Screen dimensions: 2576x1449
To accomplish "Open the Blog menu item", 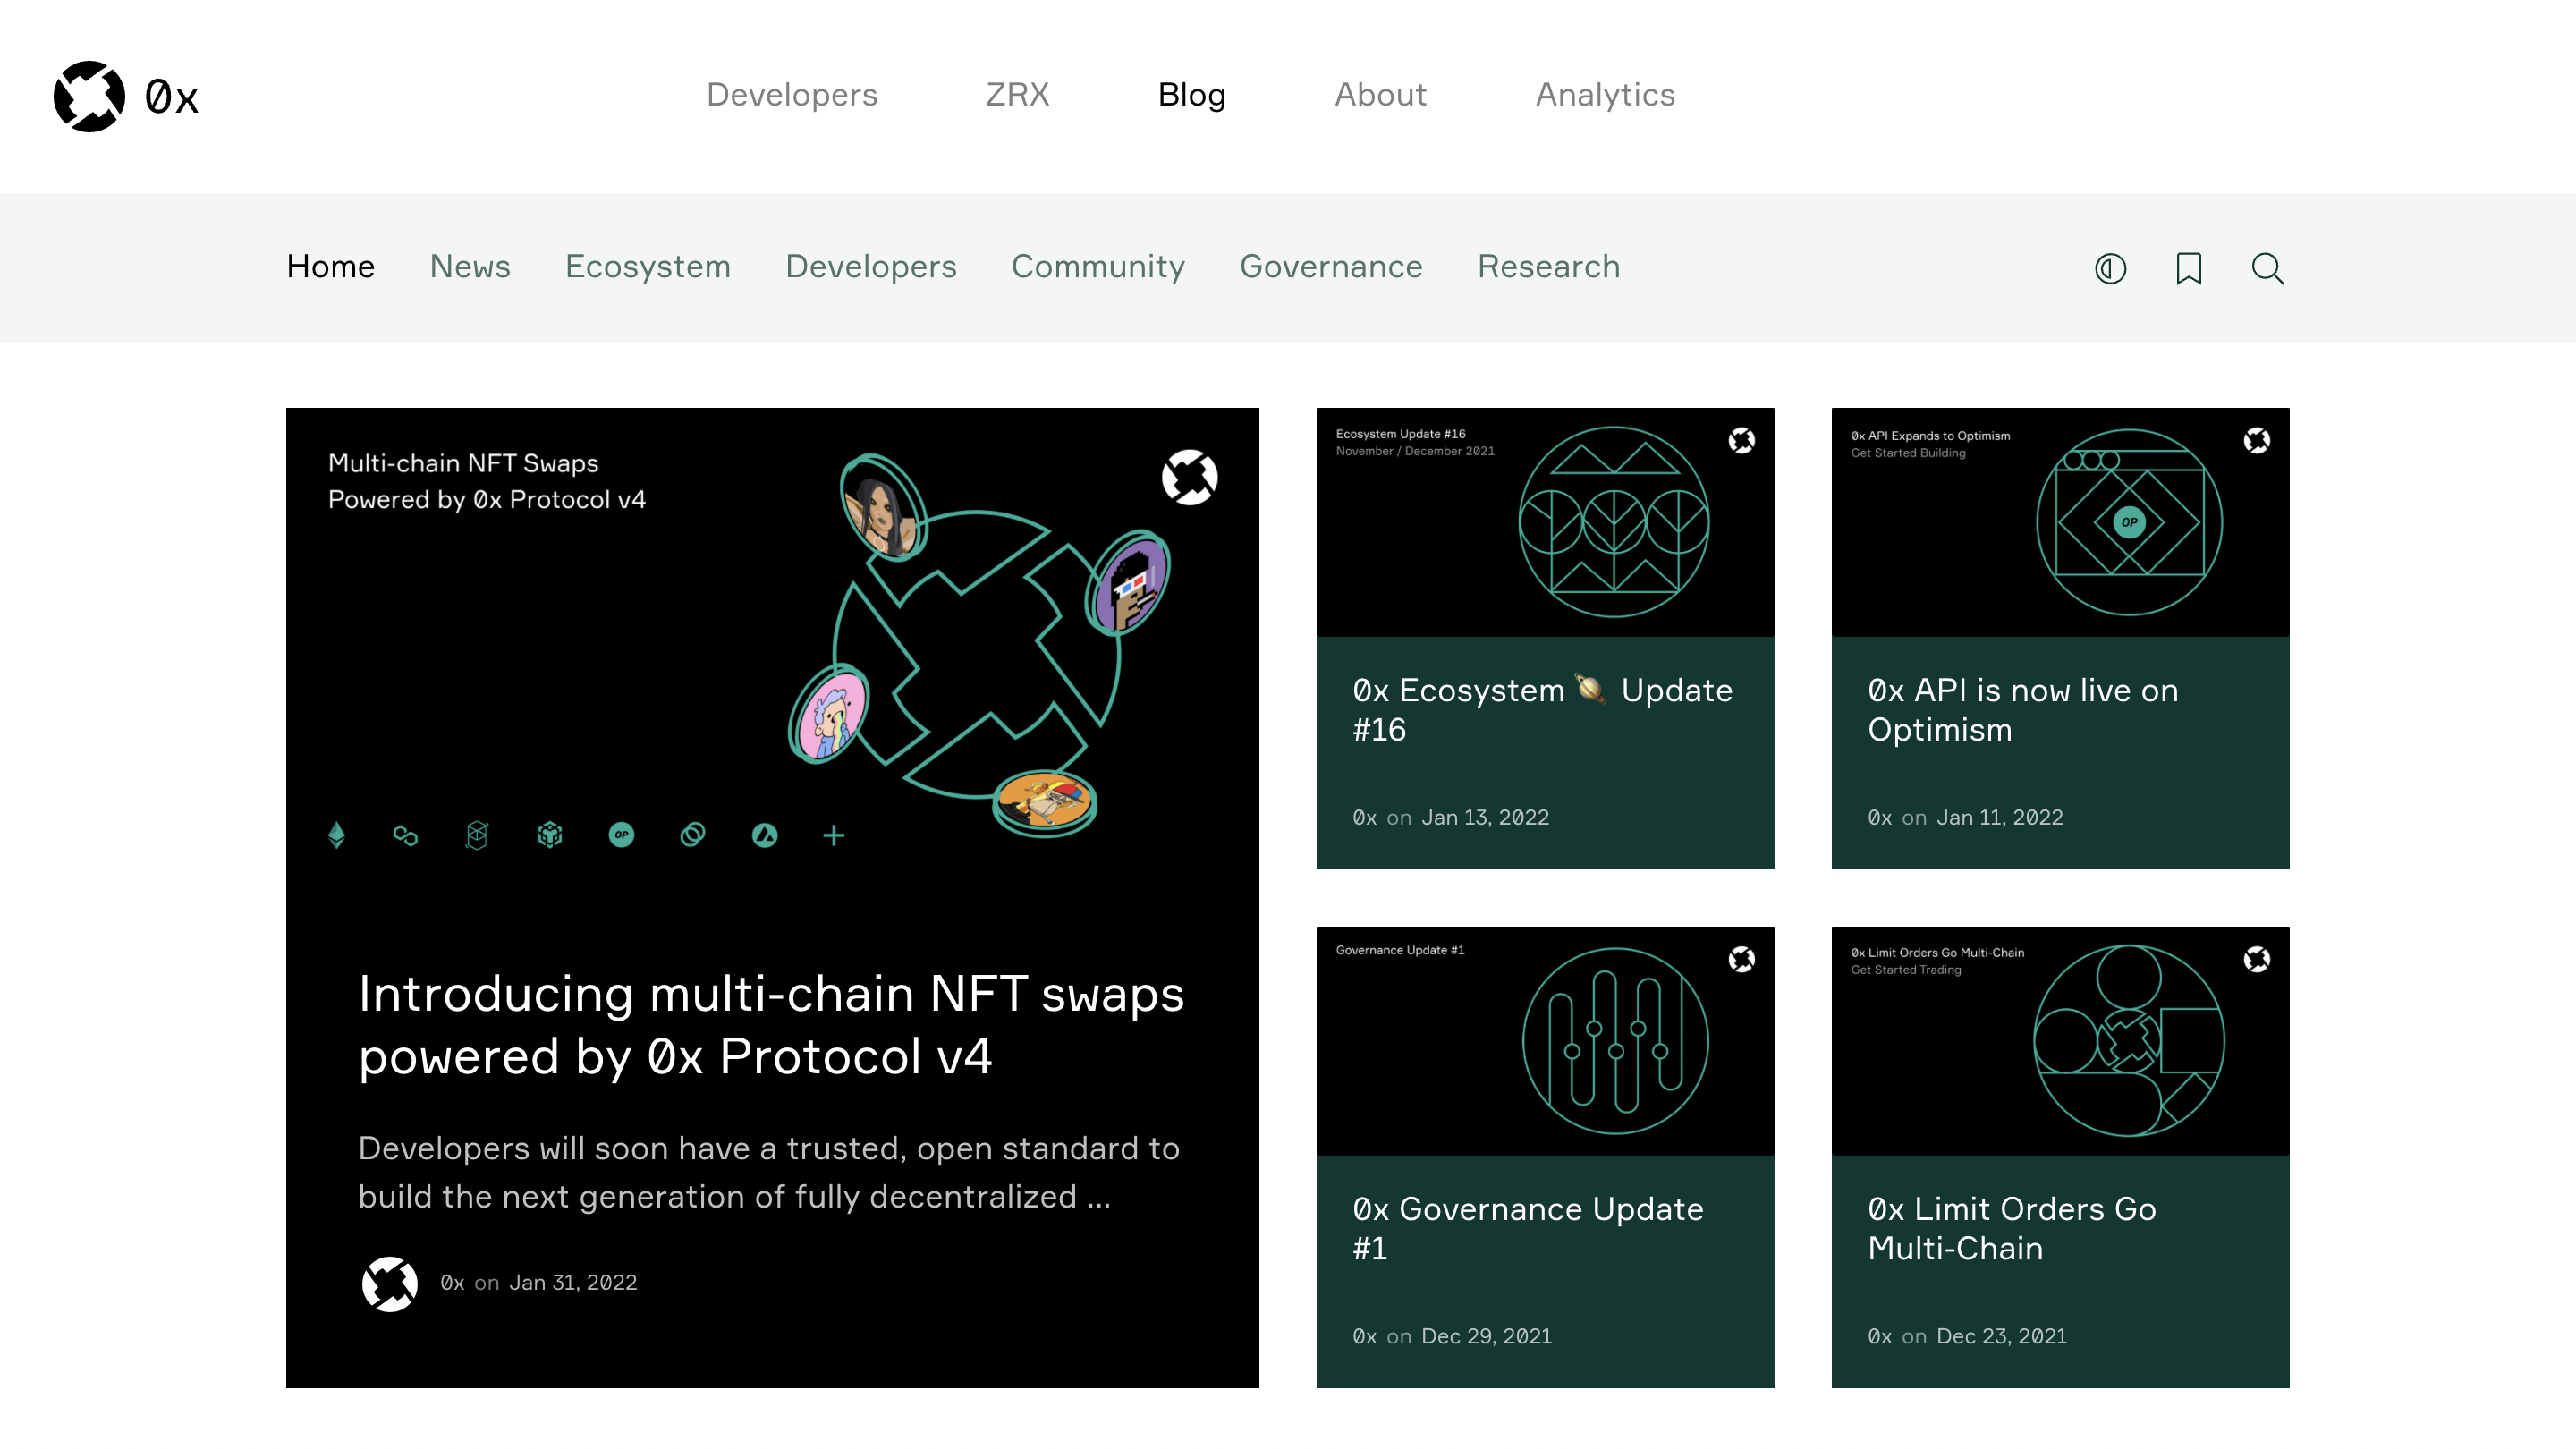I will 1191,95.
